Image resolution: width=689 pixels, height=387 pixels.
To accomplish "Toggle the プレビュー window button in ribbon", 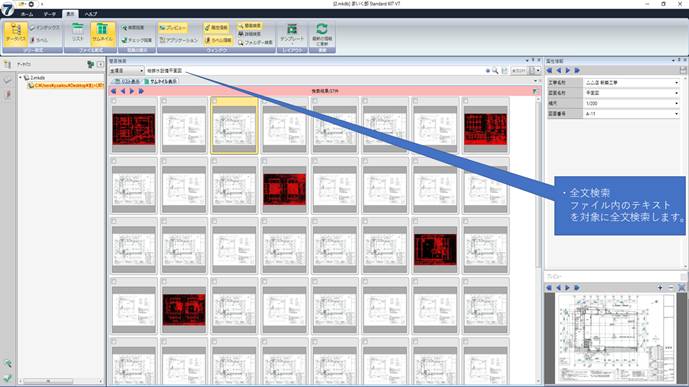I will coord(173,28).
